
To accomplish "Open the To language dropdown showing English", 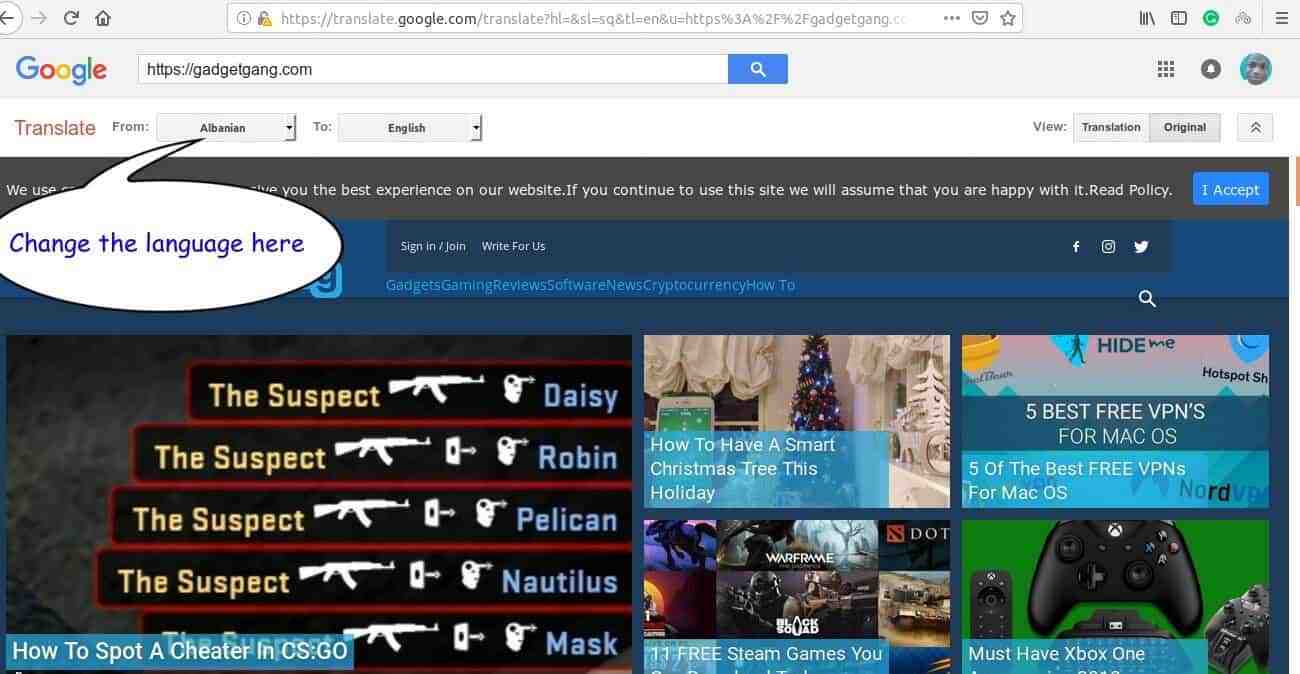I will (410, 127).
